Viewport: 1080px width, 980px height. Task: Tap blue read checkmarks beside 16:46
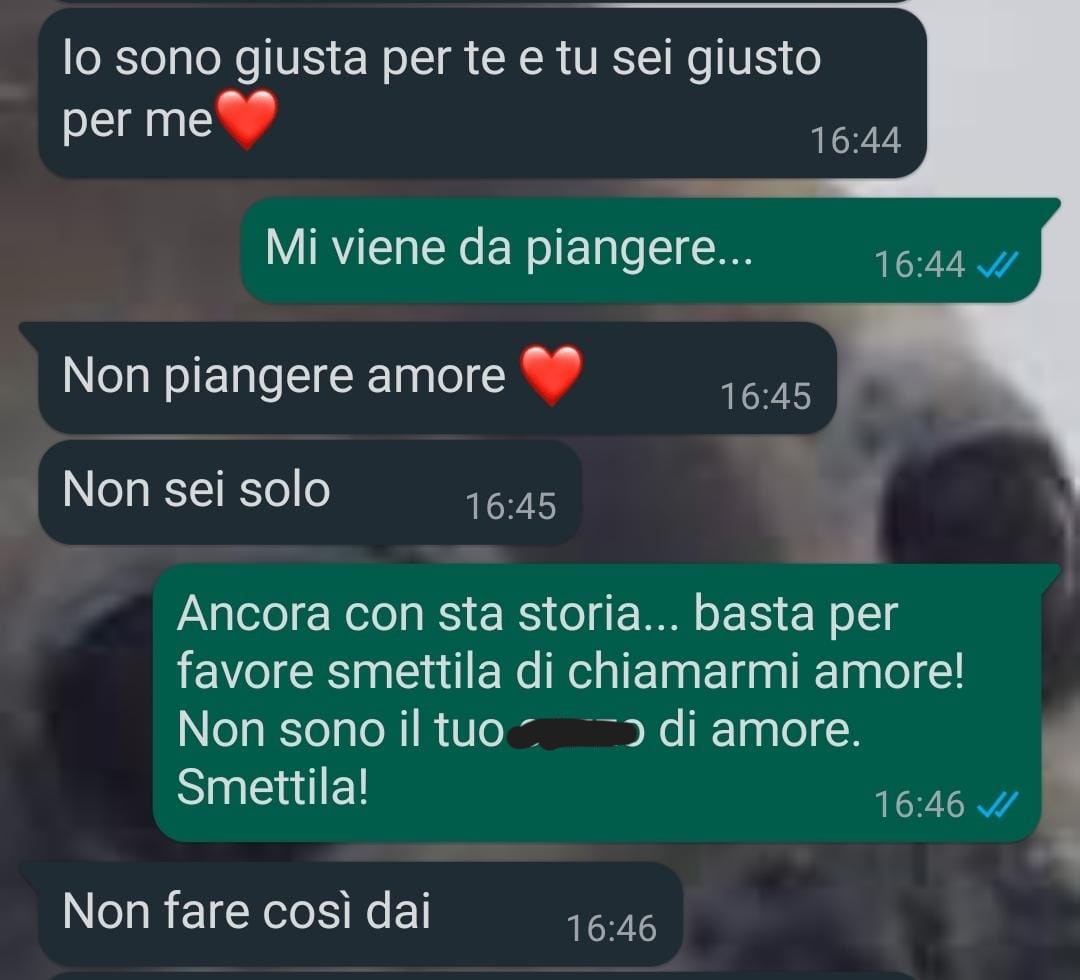click(x=997, y=804)
